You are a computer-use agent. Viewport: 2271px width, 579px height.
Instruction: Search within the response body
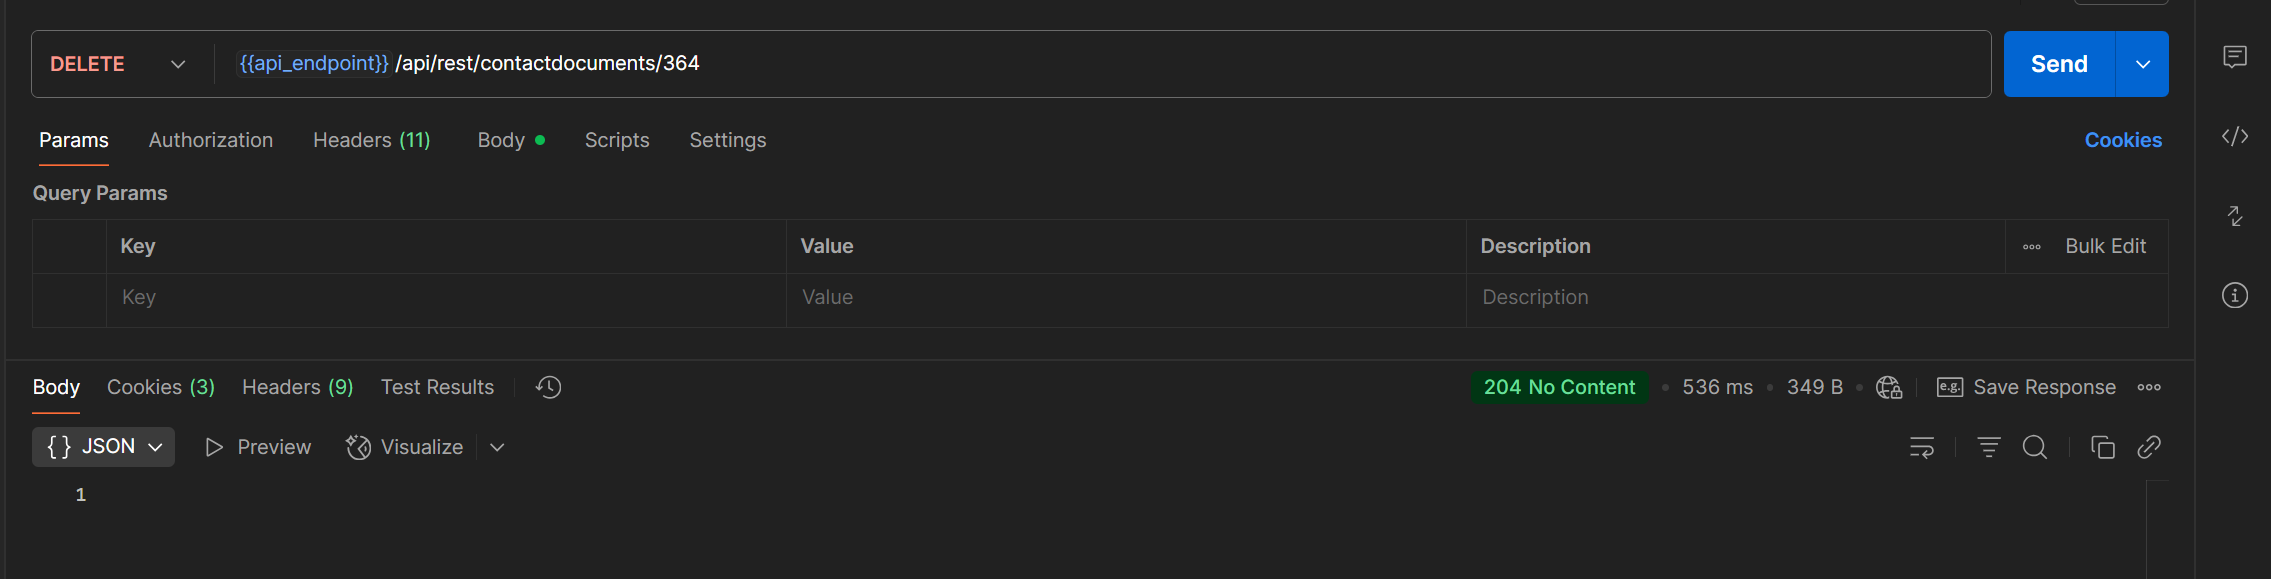point(2035,447)
